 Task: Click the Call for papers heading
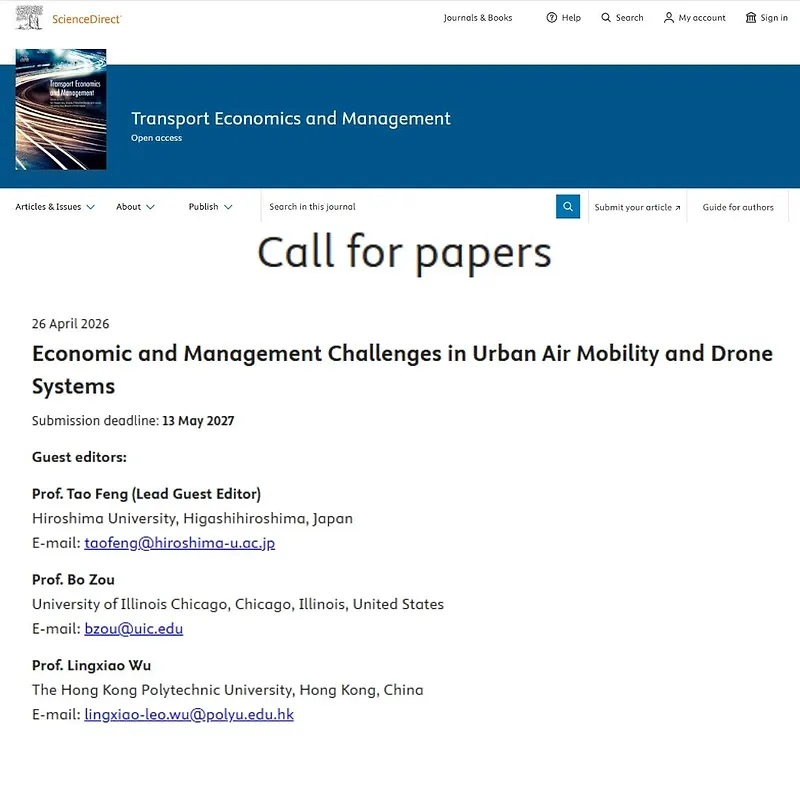click(405, 253)
